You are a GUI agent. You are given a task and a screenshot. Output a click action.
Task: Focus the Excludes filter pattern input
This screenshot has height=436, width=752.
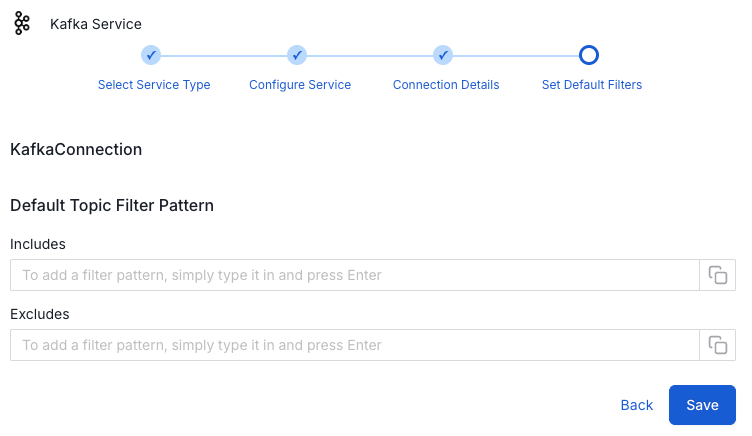[x=355, y=345]
